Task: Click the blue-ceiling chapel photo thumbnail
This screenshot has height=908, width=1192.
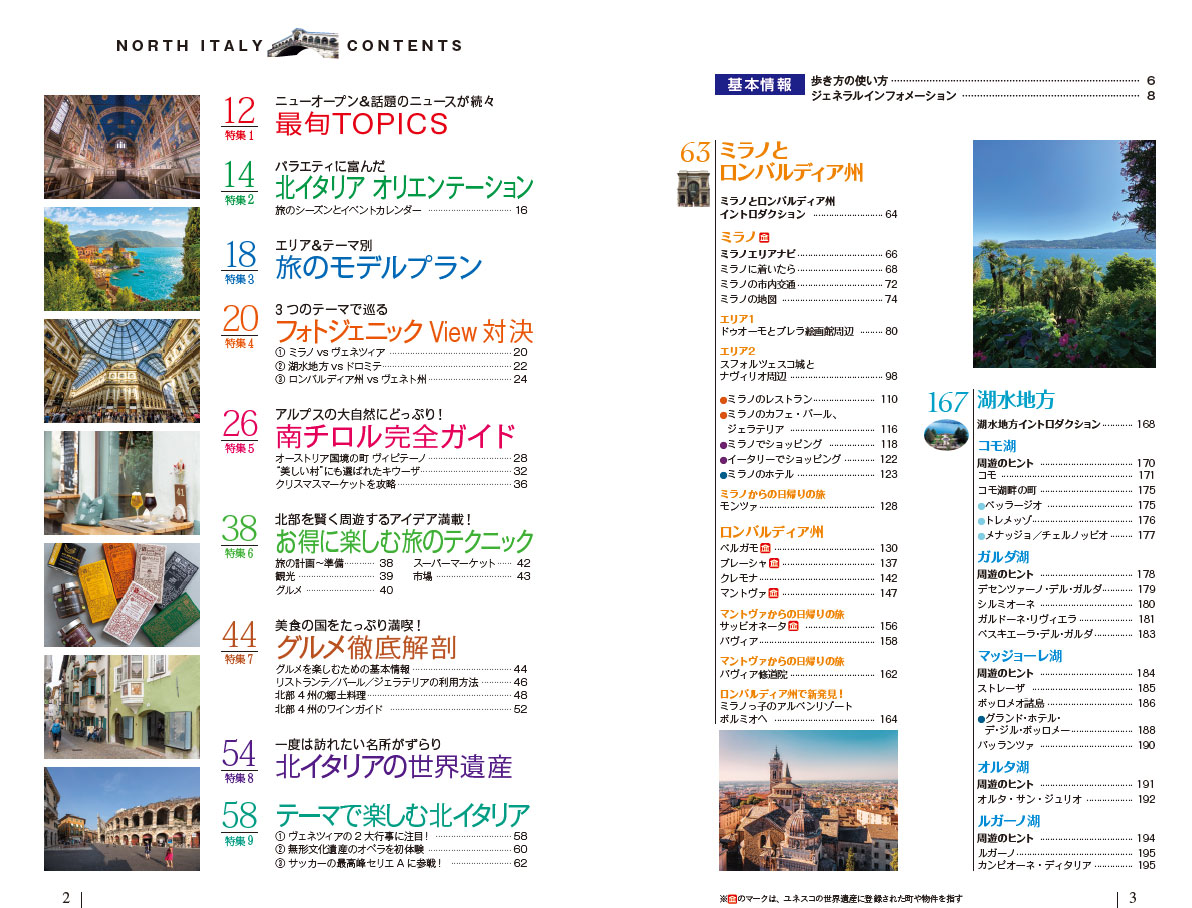Action: 122,147
